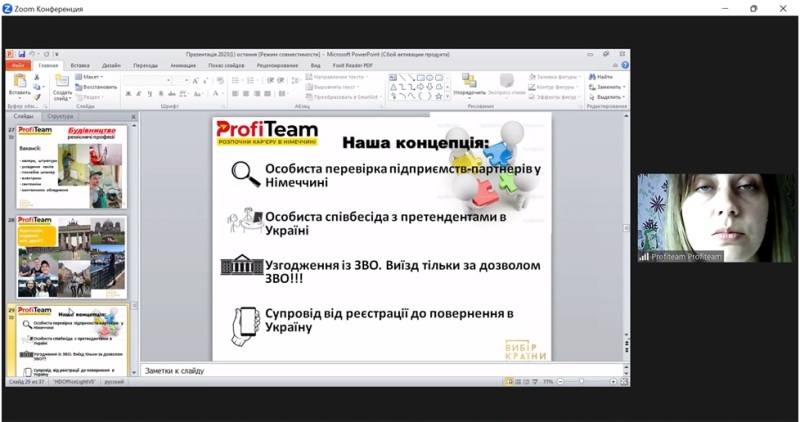Decrease list indent level

[270, 81]
